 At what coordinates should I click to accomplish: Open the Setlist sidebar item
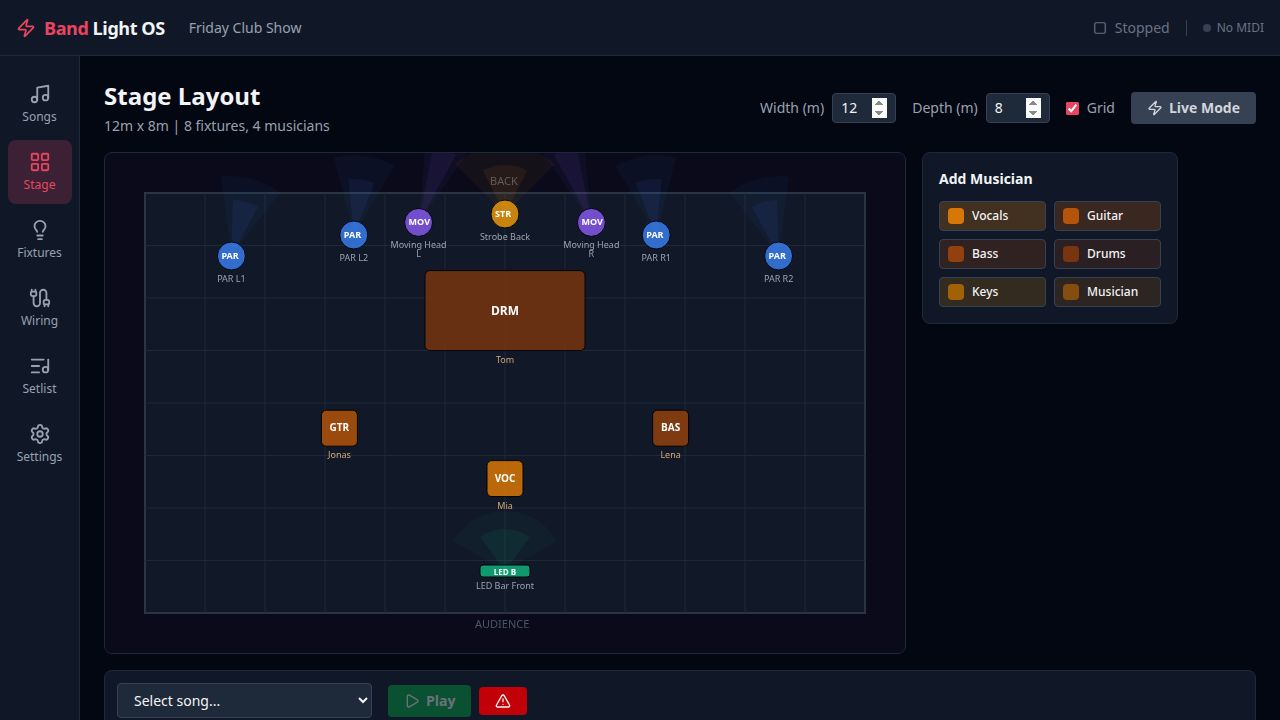tap(39, 376)
